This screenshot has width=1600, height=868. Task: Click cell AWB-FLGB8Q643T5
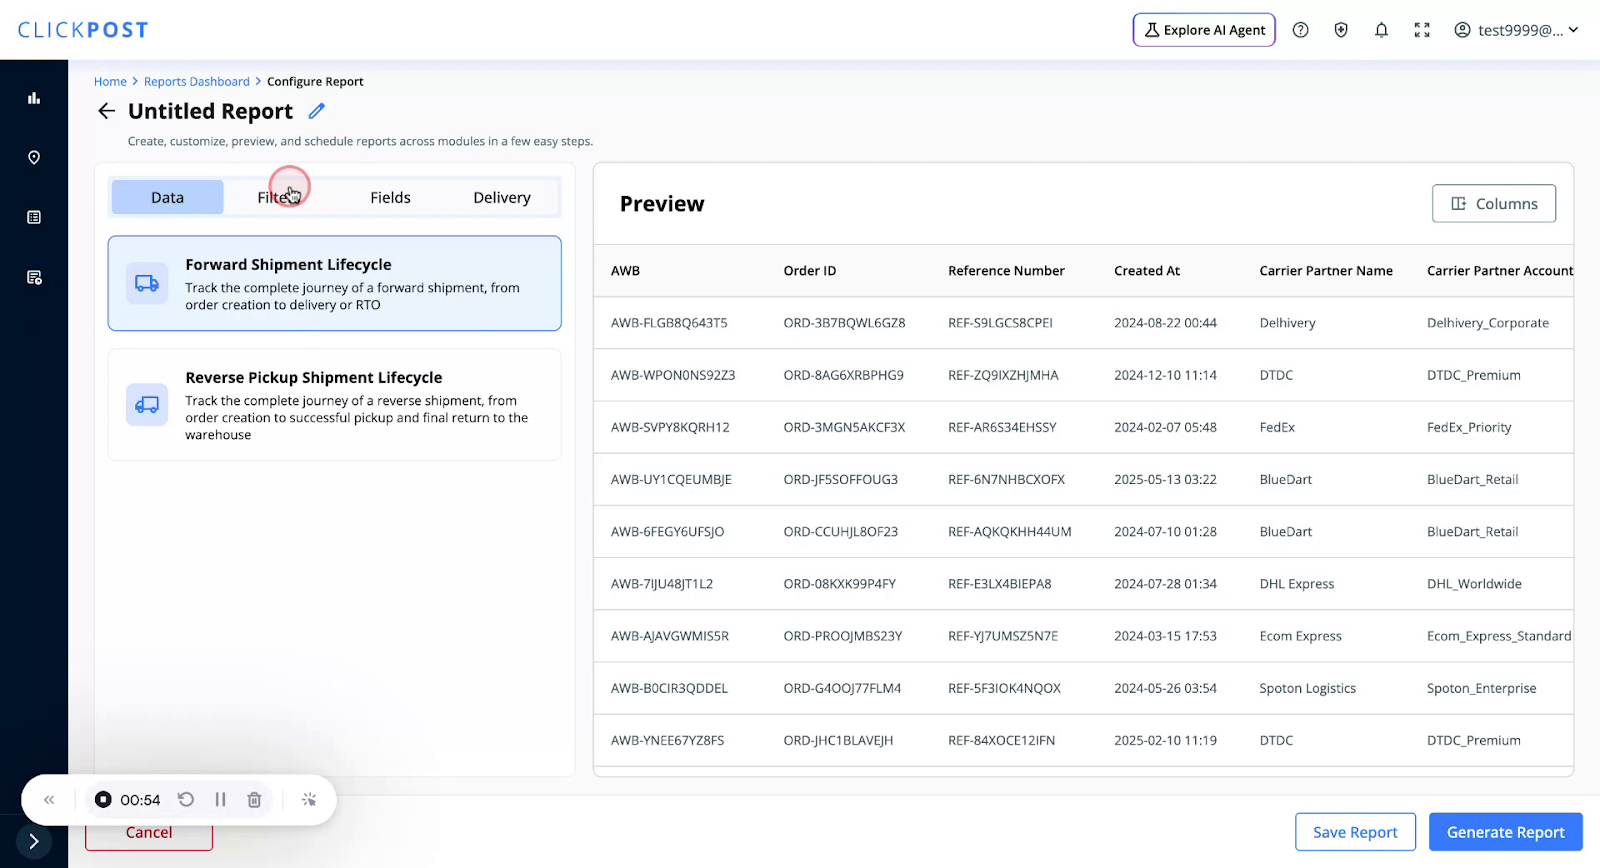coord(669,323)
